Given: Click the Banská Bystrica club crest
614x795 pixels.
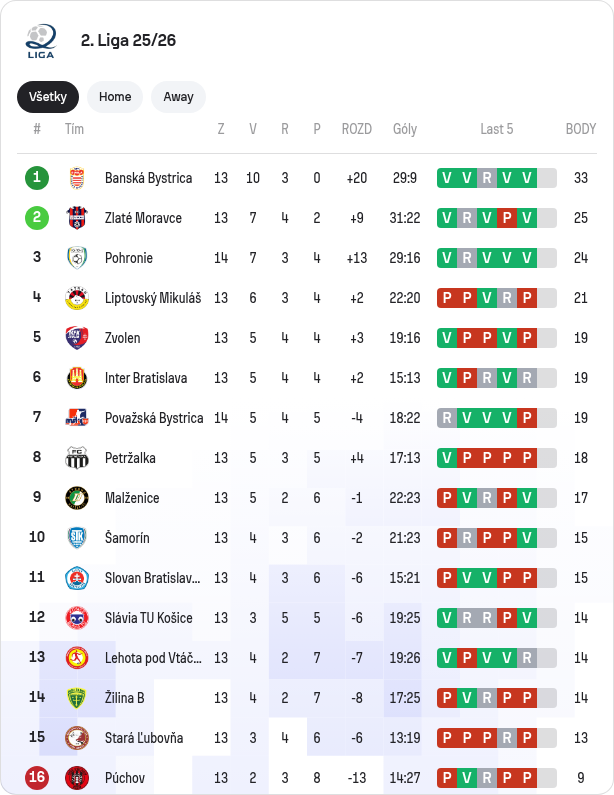Looking at the screenshot, I should pos(77,178).
